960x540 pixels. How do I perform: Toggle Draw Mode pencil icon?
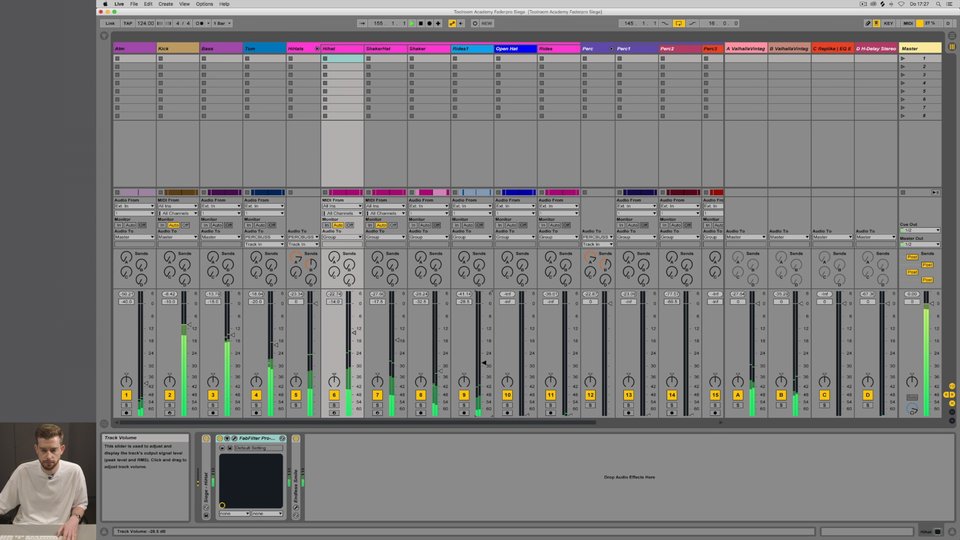click(868, 23)
